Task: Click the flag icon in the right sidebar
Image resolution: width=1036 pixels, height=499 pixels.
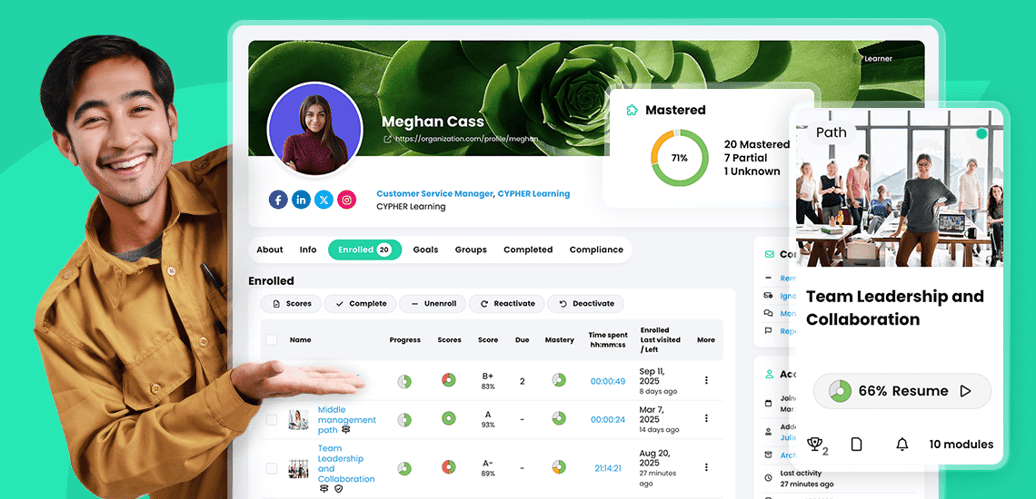Action: pos(768,330)
